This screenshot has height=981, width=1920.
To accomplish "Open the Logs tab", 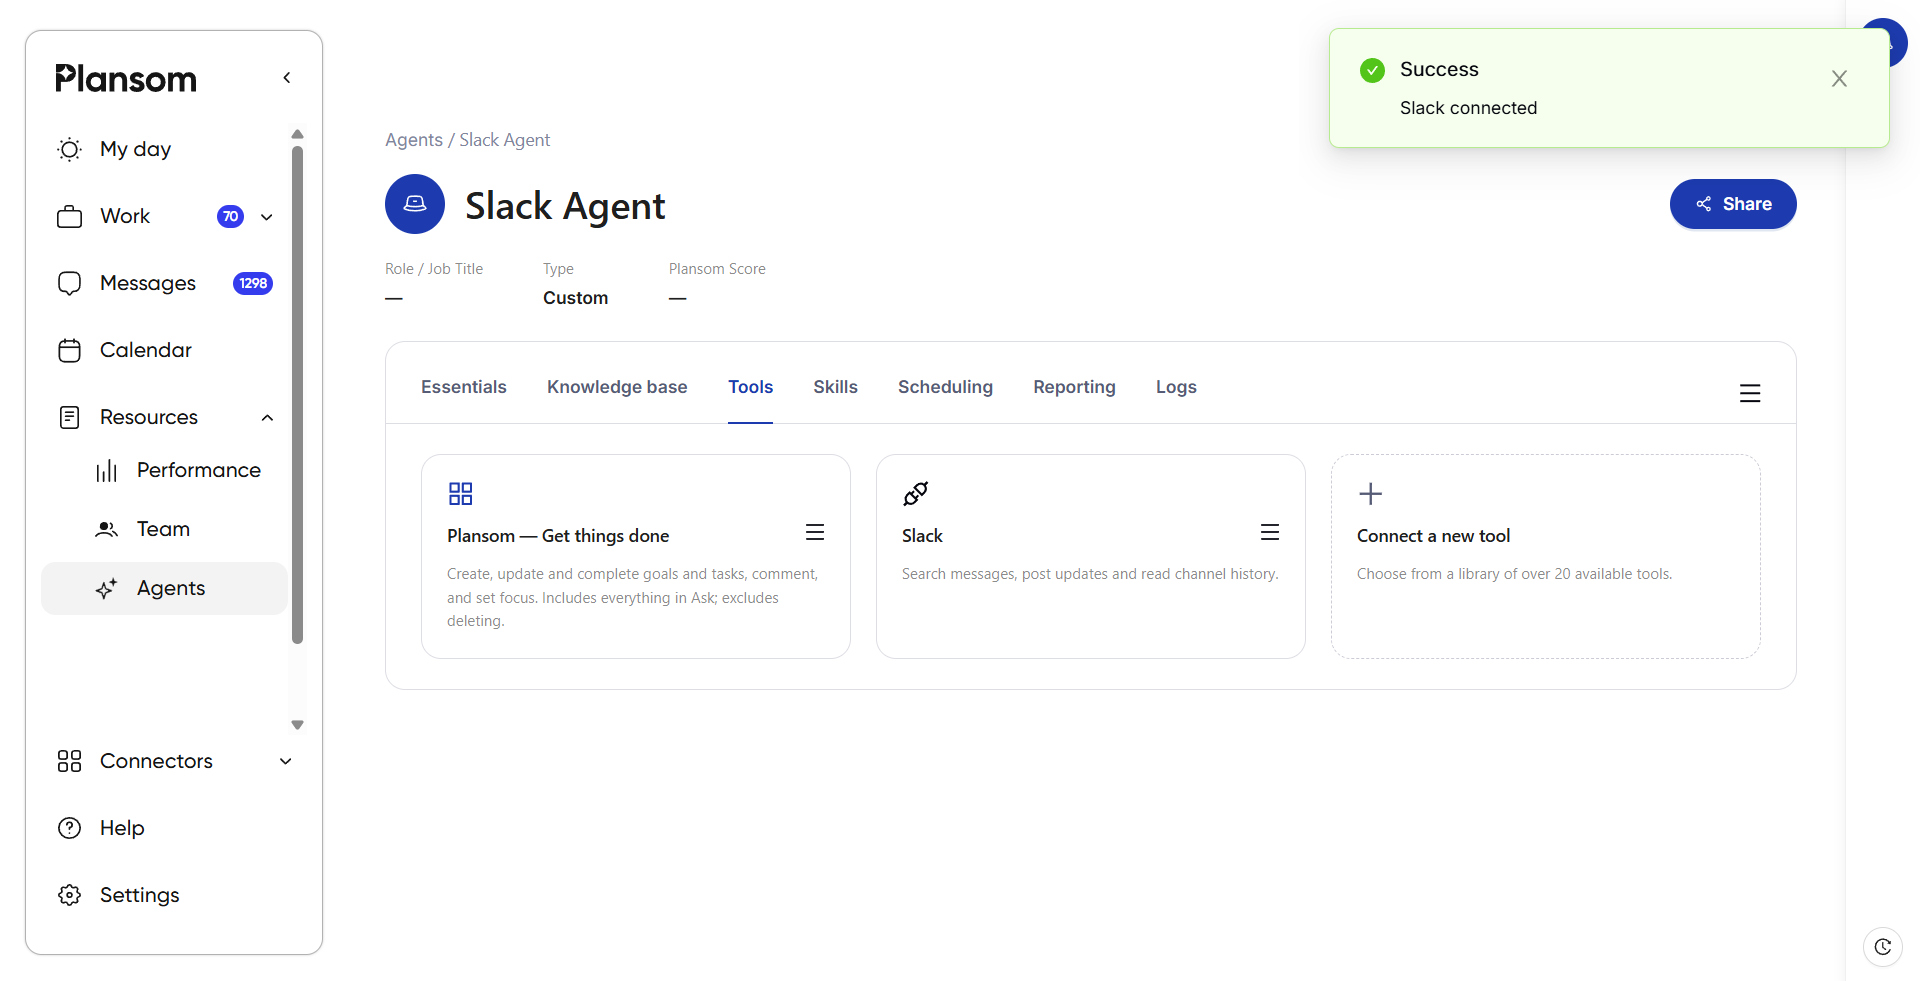I will tap(1176, 387).
